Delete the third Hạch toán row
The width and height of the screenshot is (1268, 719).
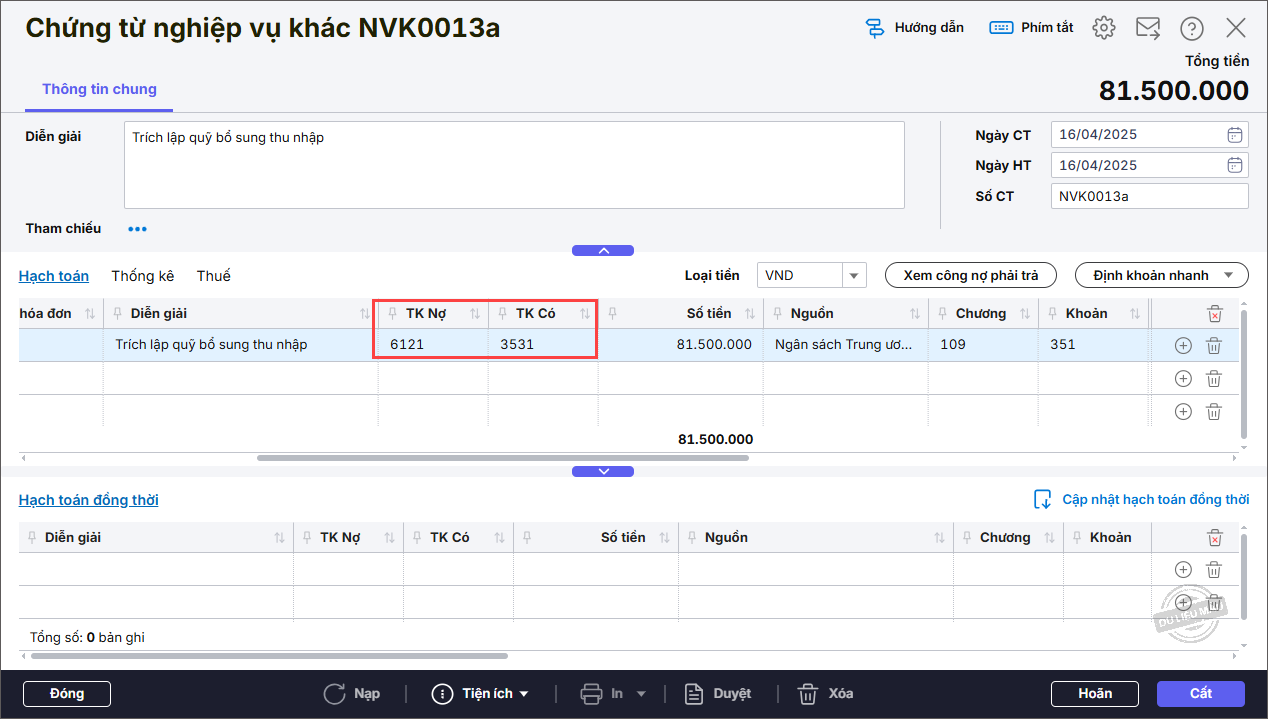pyautogui.click(x=1214, y=411)
